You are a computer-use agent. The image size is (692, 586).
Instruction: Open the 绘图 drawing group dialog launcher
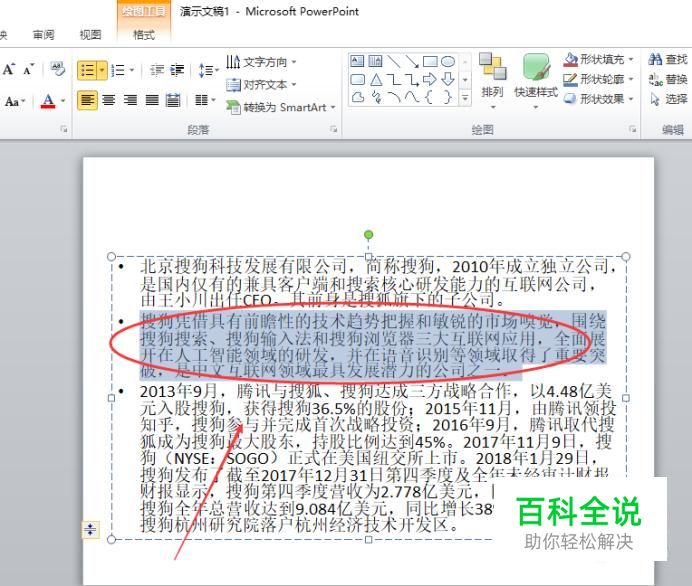[632, 129]
